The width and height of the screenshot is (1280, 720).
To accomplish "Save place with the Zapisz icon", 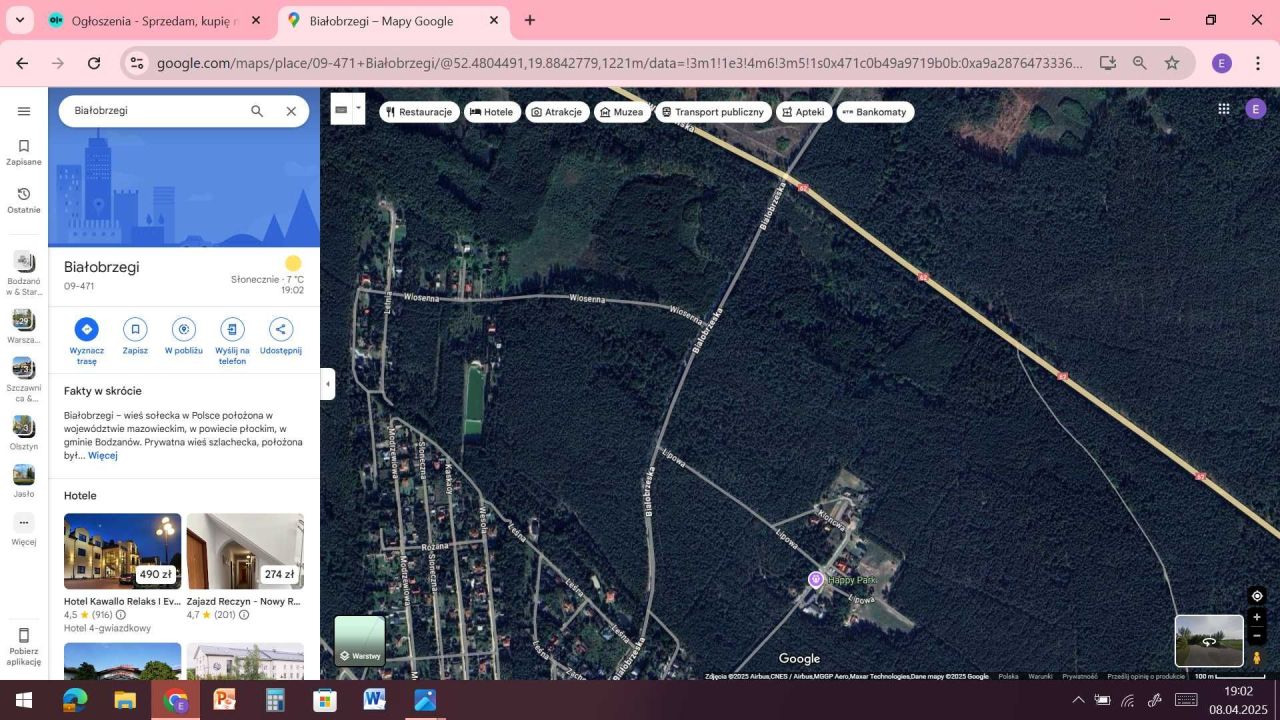I will point(135,329).
